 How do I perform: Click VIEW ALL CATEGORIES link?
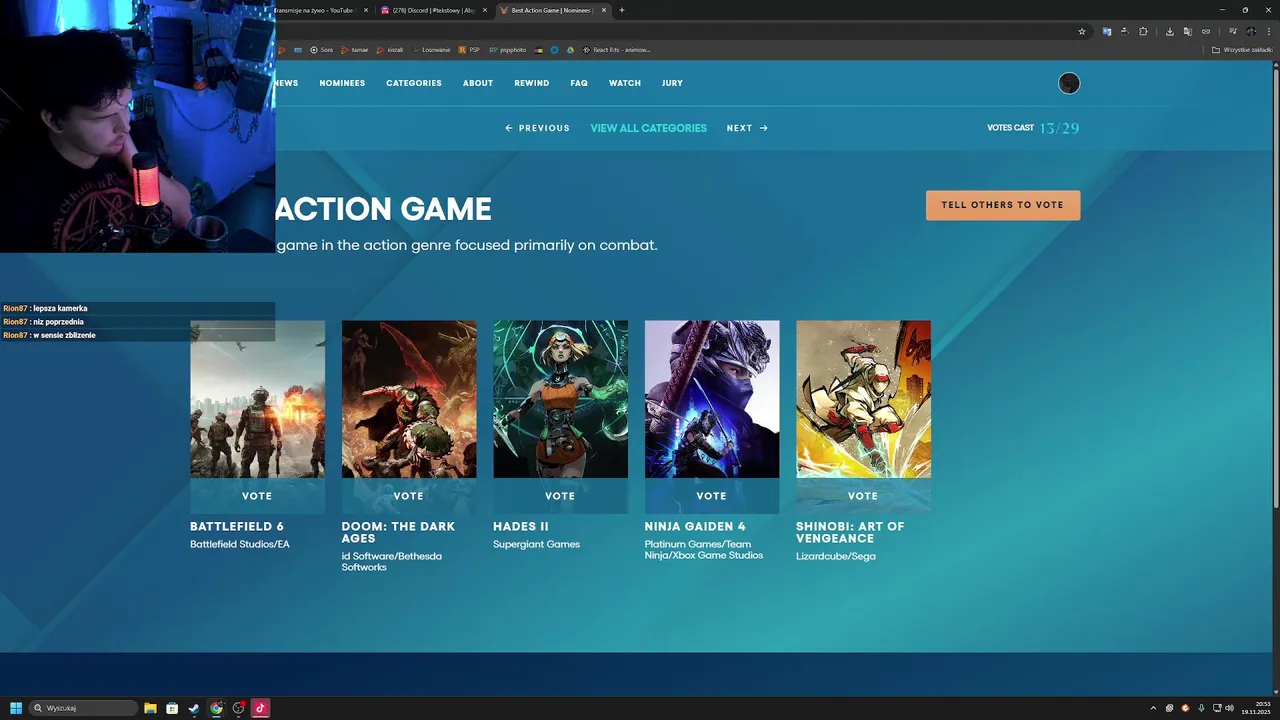[648, 128]
